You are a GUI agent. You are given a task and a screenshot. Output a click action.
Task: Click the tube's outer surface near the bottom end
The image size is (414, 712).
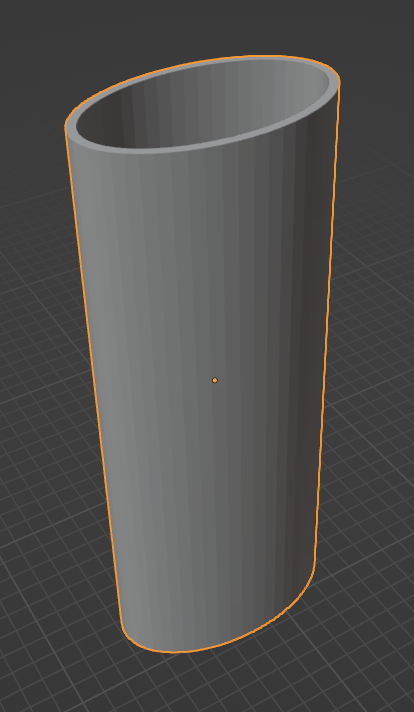(x=204, y=608)
